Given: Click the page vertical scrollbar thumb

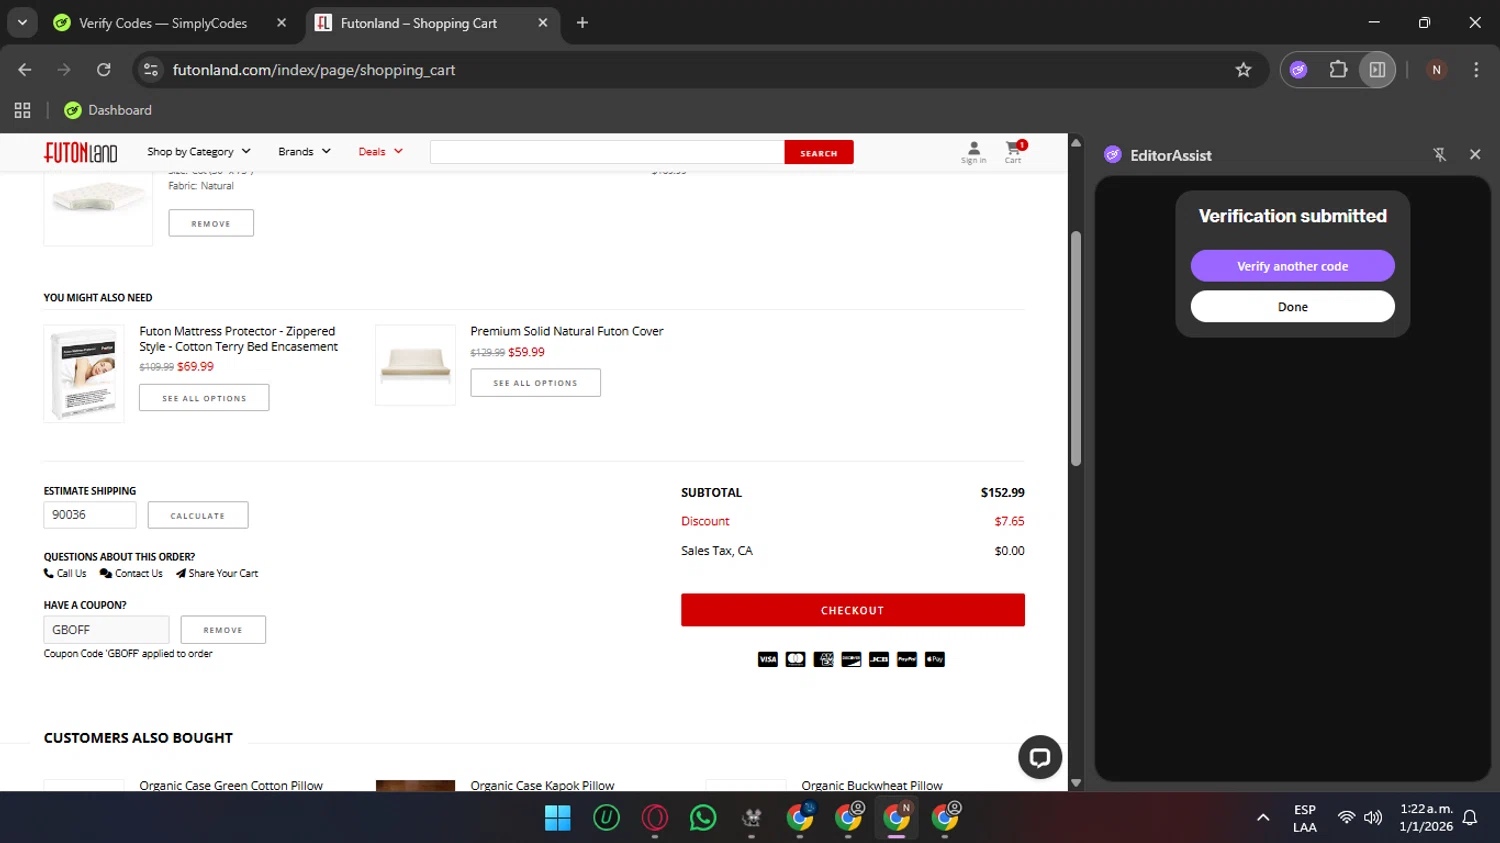Looking at the screenshot, I should [x=1076, y=348].
